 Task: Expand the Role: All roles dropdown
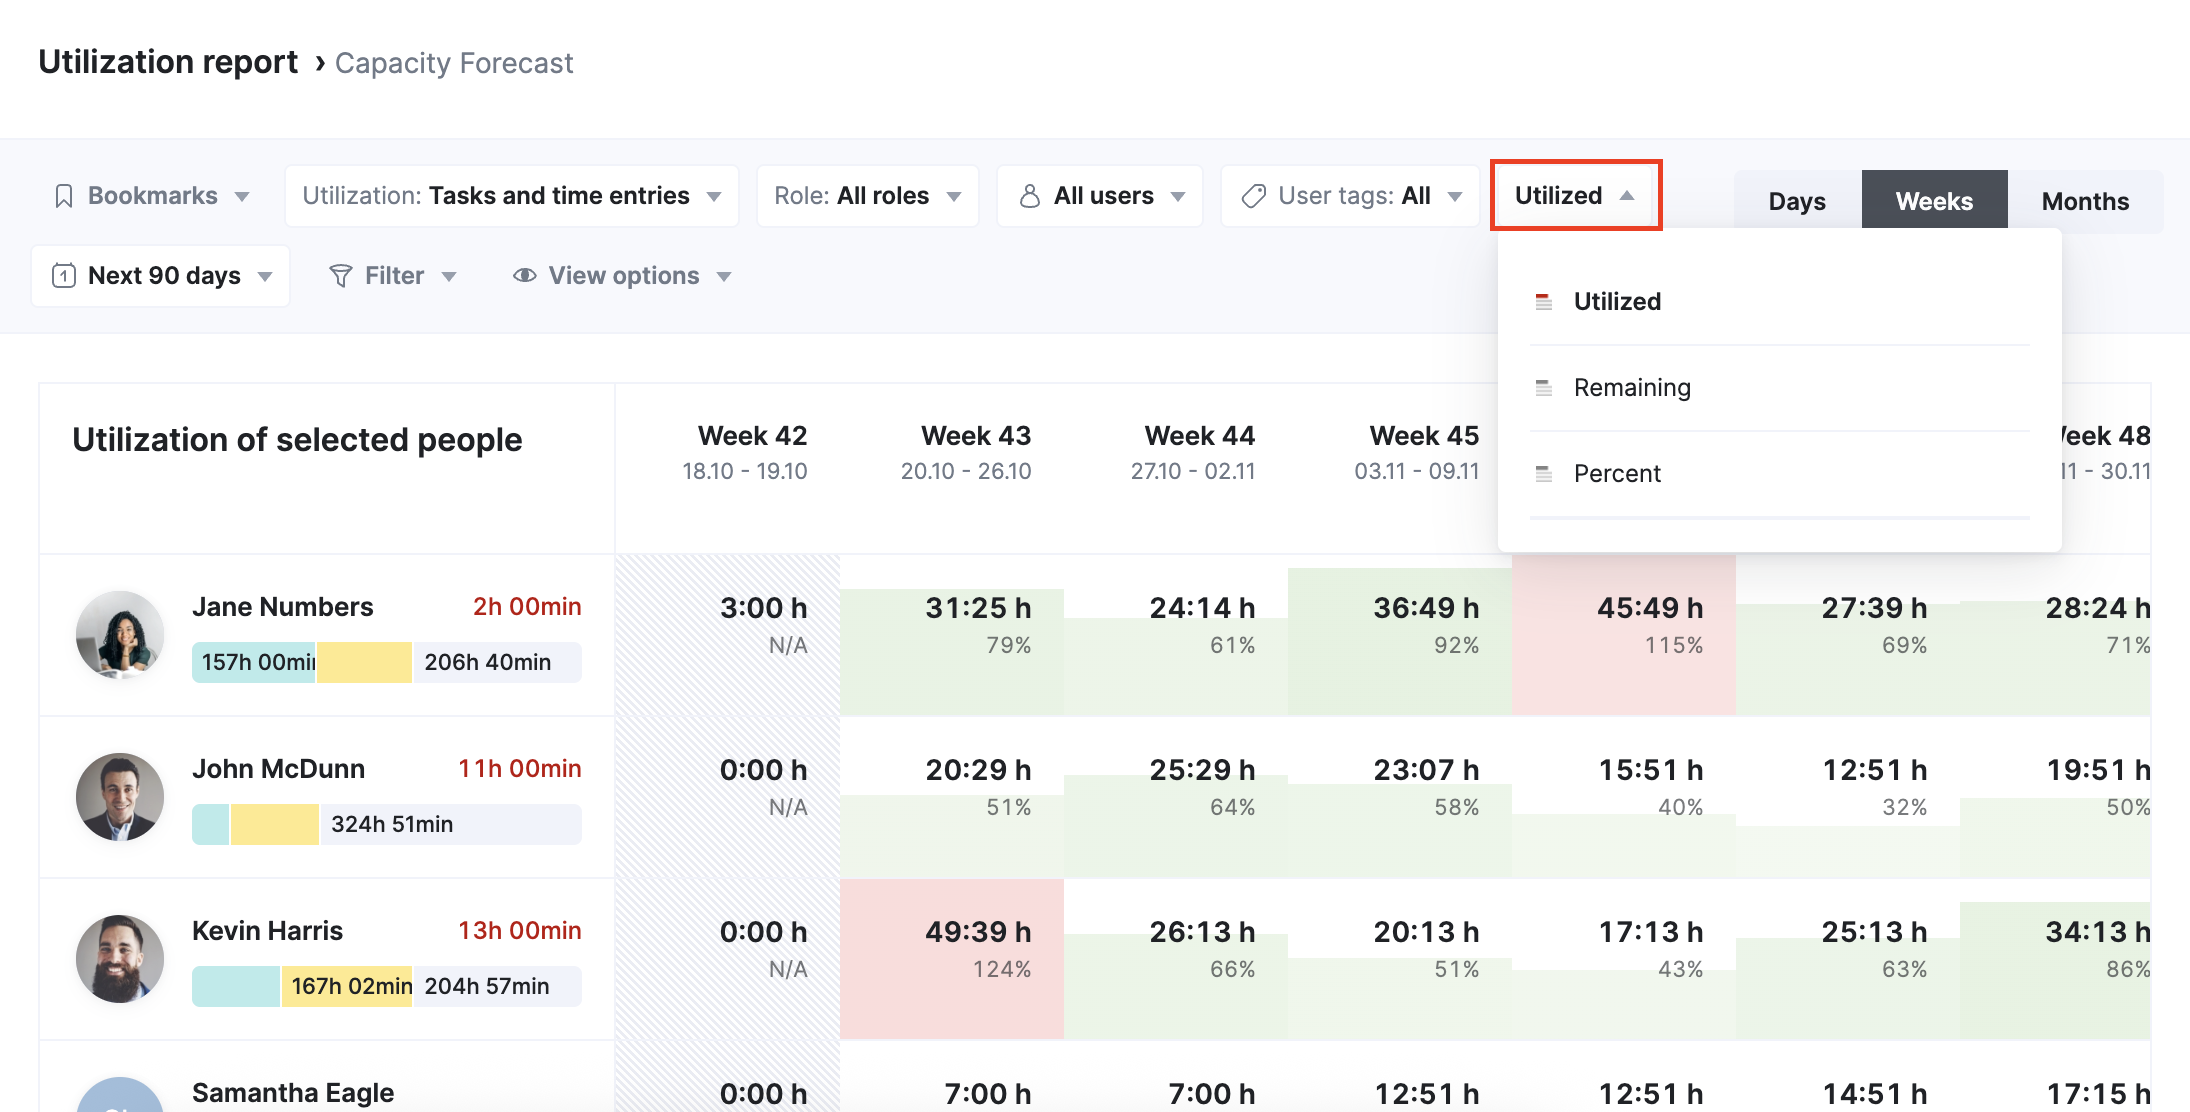(x=867, y=196)
